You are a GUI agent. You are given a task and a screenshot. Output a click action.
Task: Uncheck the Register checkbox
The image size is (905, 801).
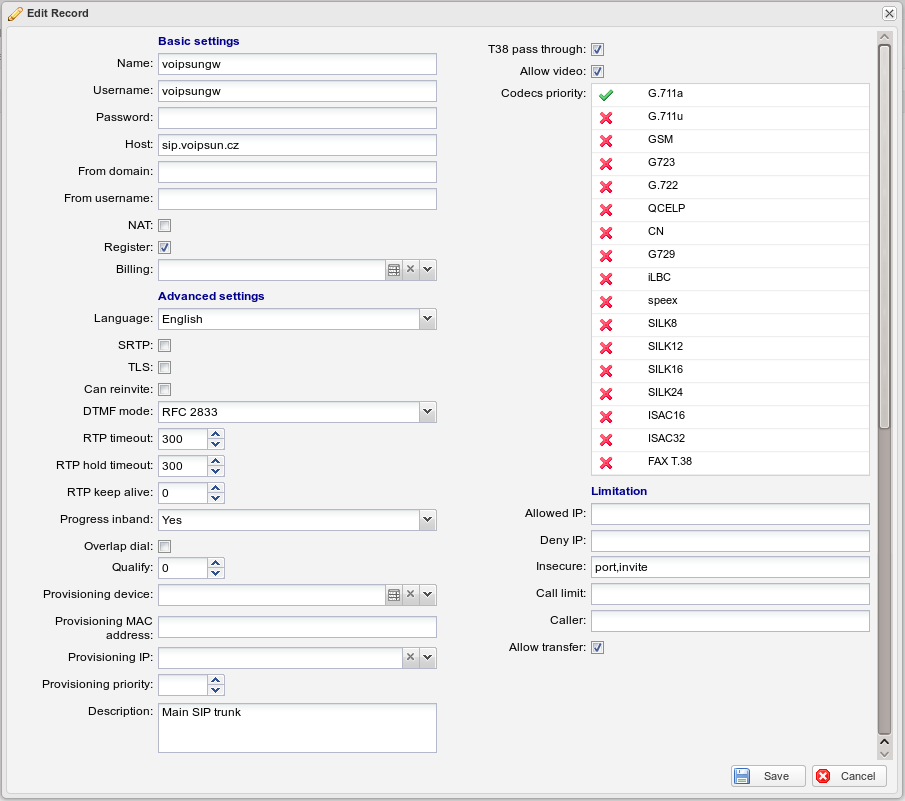pyautogui.click(x=164, y=248)
